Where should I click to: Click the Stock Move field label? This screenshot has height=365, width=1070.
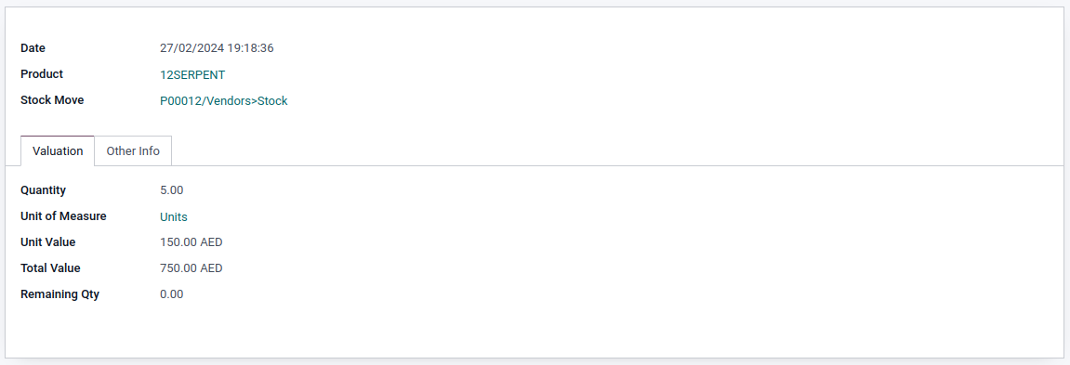click(x=53, y=100)
